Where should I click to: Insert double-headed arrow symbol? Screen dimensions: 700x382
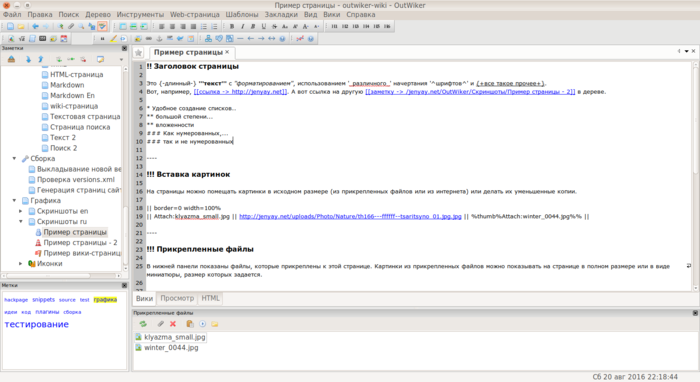pos(271,38)
